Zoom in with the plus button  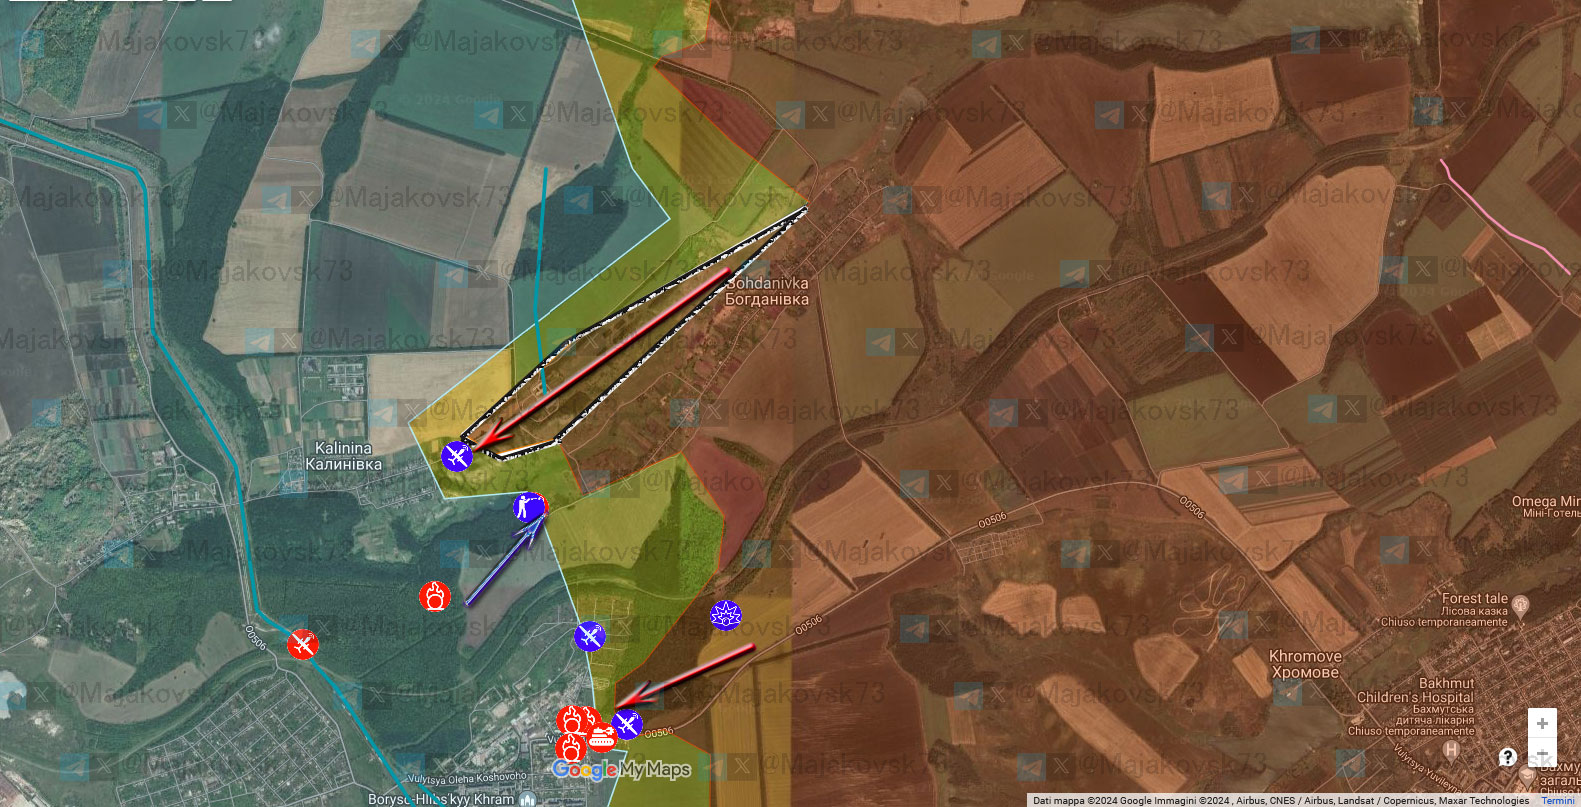1542,723
